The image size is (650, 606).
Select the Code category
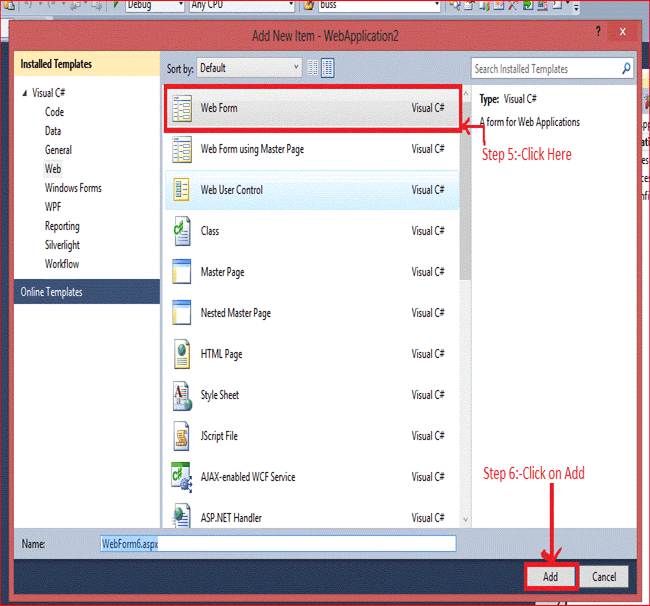[x=54, y=112]
